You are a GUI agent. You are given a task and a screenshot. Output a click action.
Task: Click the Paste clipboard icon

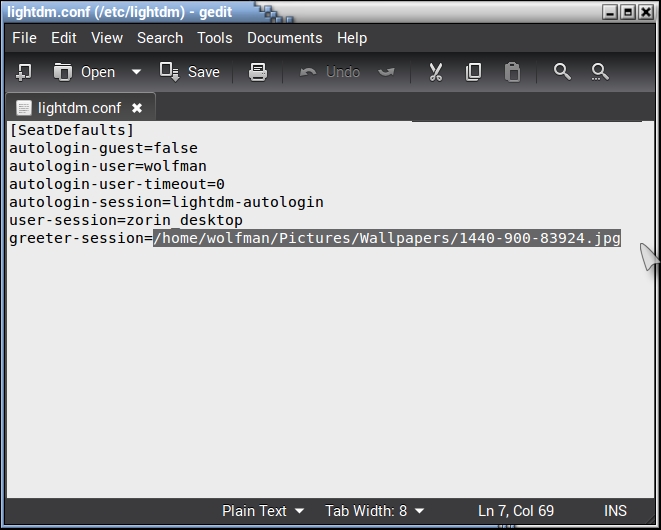pos(512,72)
